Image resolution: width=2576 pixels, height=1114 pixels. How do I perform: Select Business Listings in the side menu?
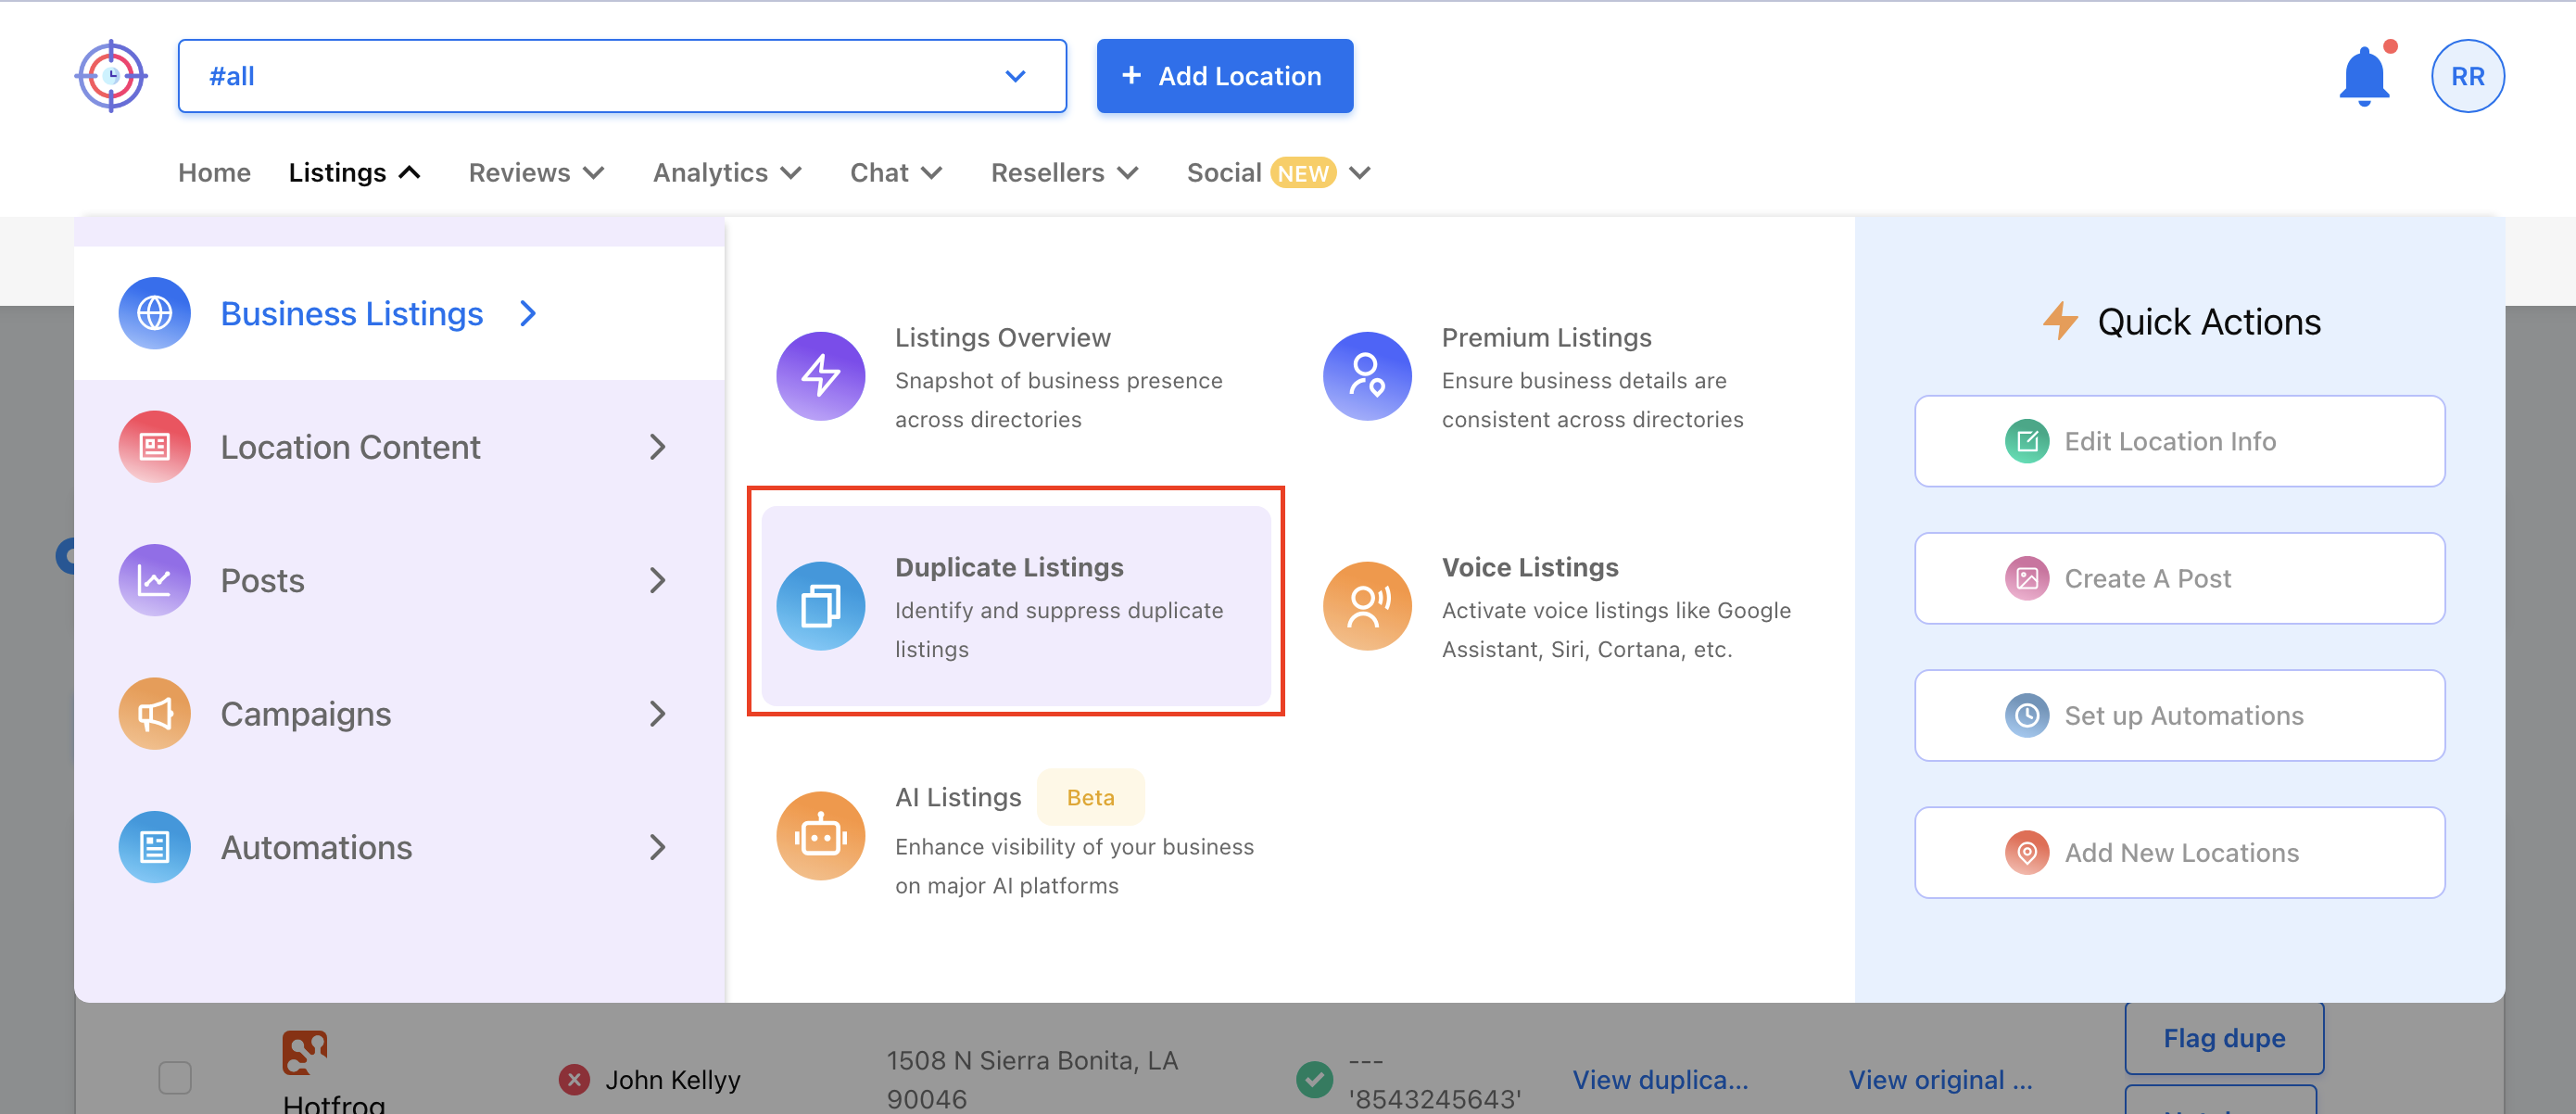pos(399,313)
